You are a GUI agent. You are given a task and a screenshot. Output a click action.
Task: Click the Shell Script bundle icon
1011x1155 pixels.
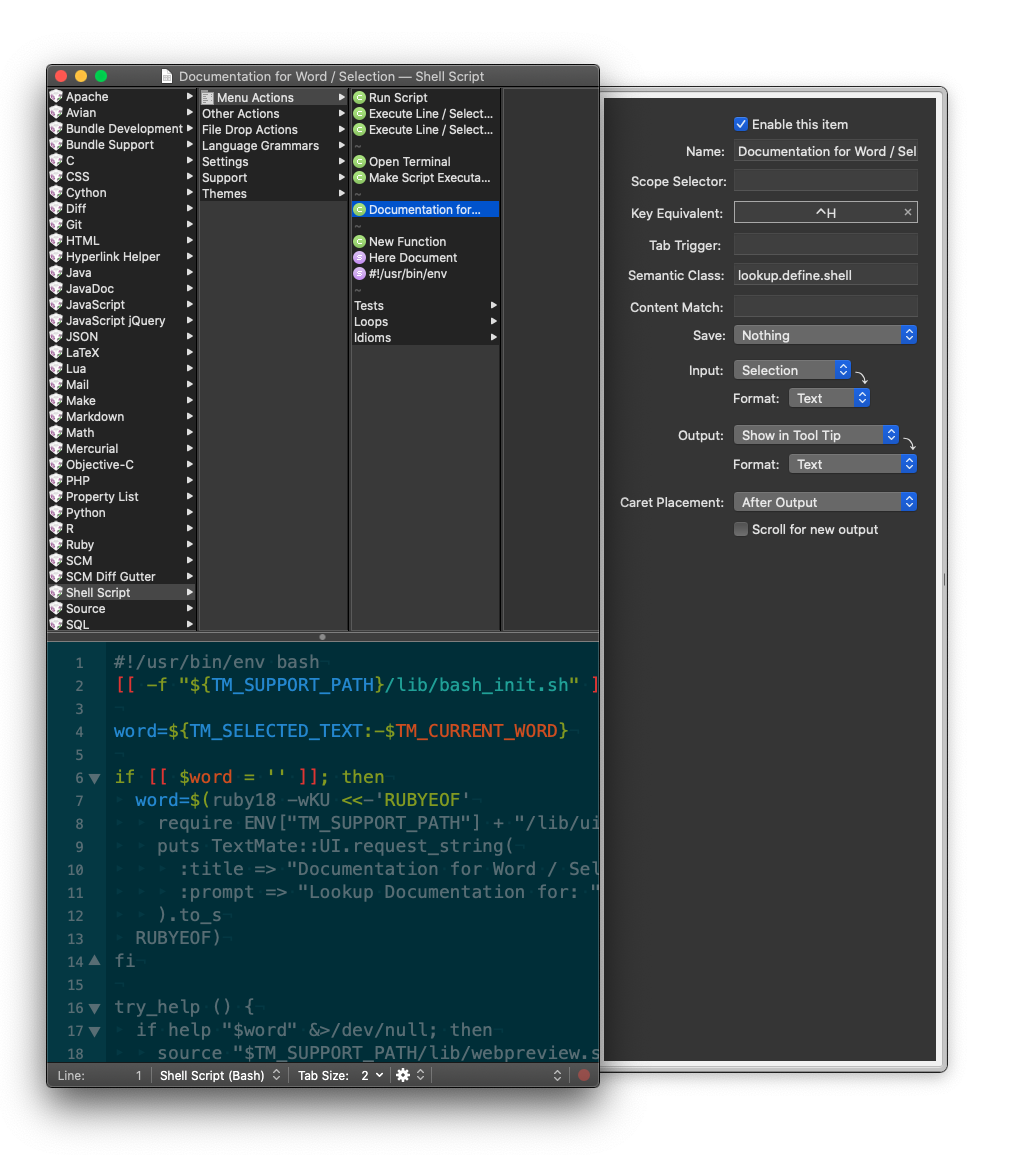(x=56, y=592)
